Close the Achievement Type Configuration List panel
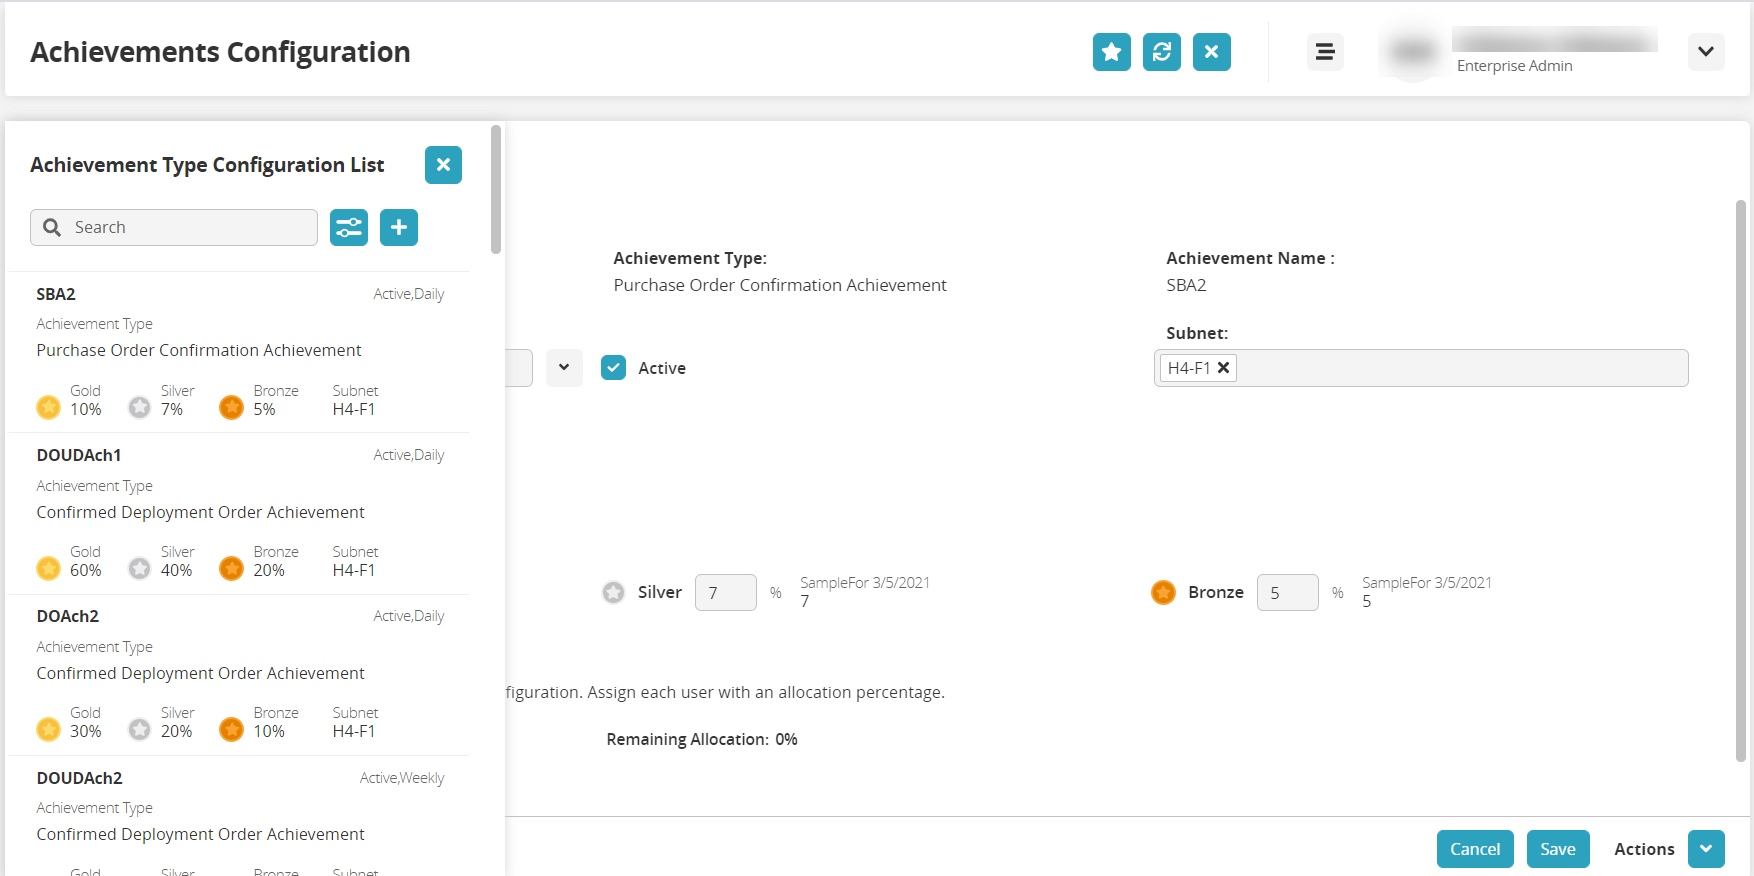The width and height of the screenshot is (1754, 876). (443, 165)
